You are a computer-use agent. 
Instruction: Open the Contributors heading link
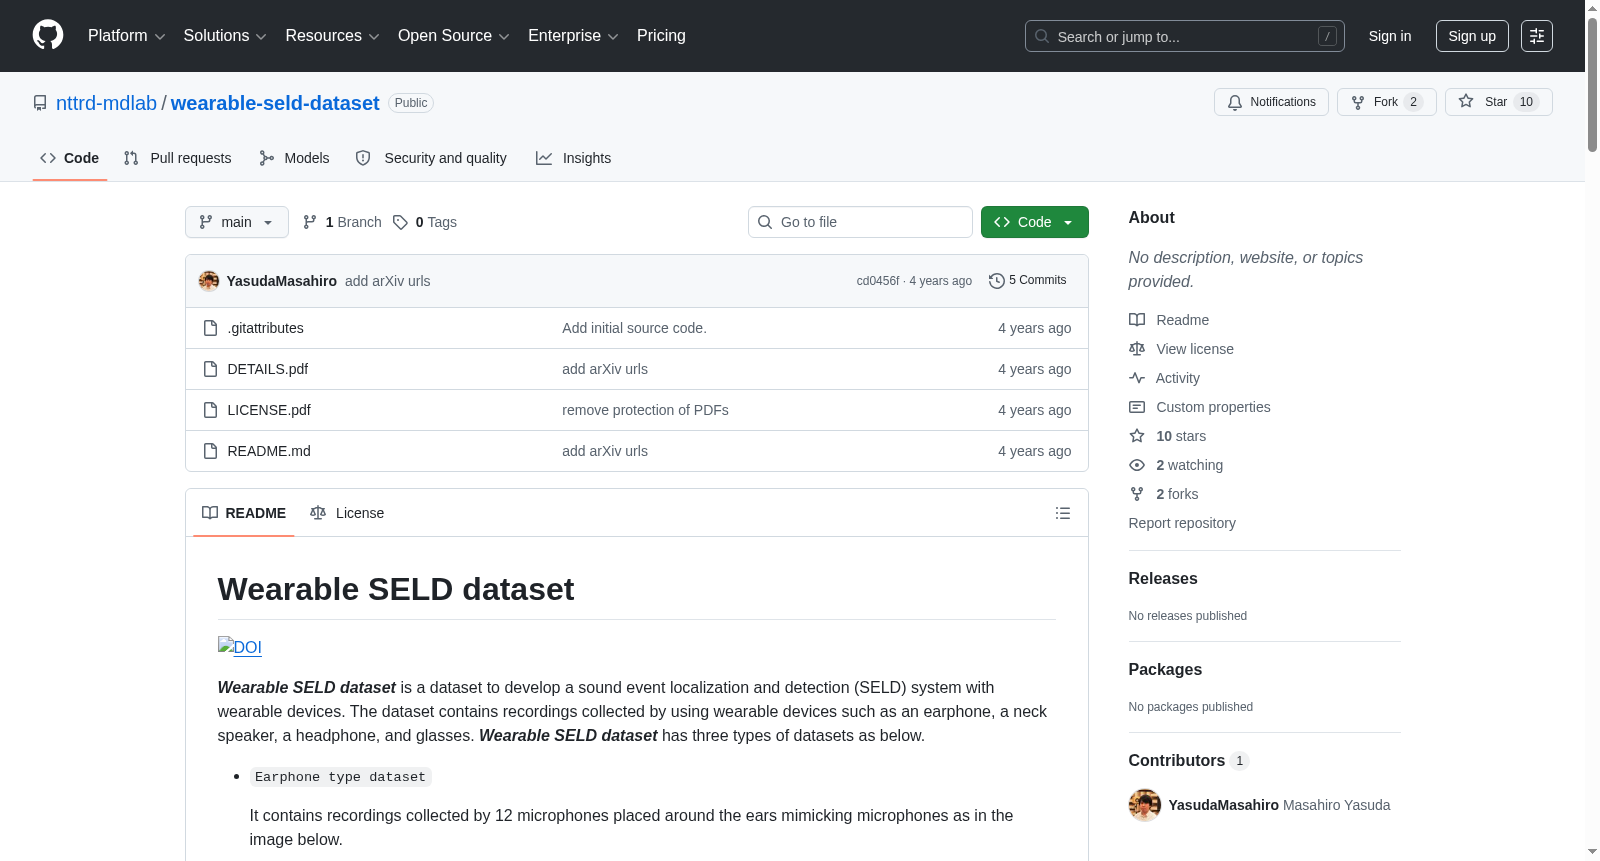click(x=1189, y=760)
